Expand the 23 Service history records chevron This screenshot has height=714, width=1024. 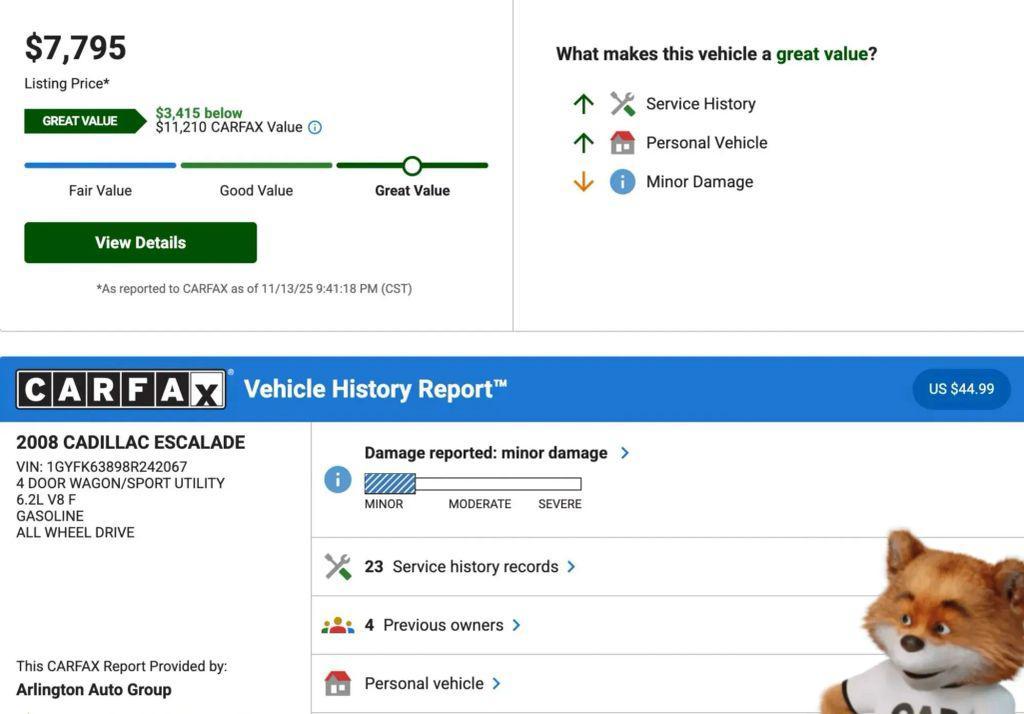point(571,567)
